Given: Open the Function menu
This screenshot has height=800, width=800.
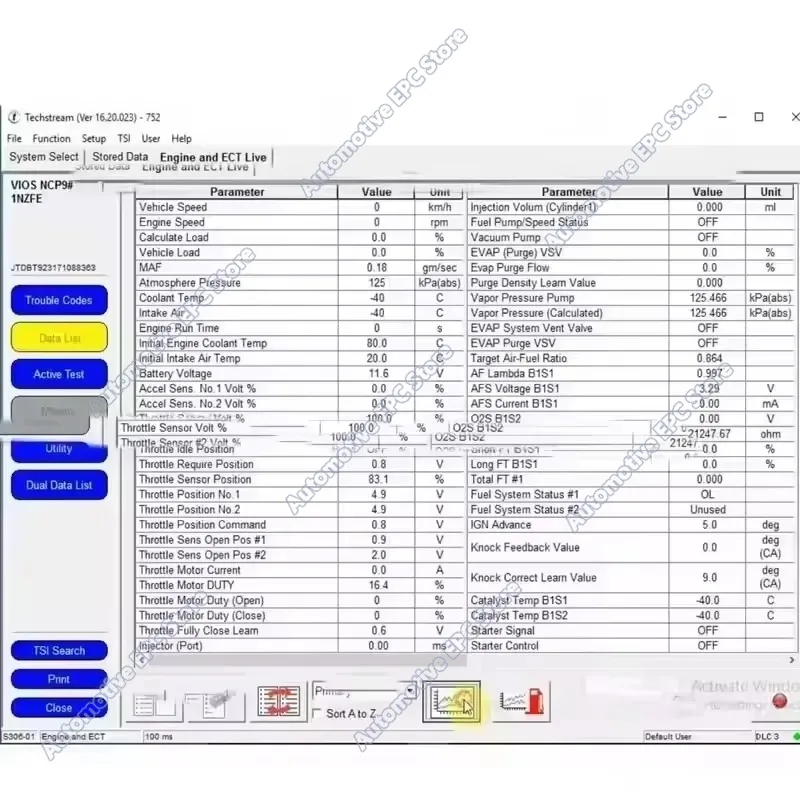Looking at the screenshot, I should coord(52,138).
